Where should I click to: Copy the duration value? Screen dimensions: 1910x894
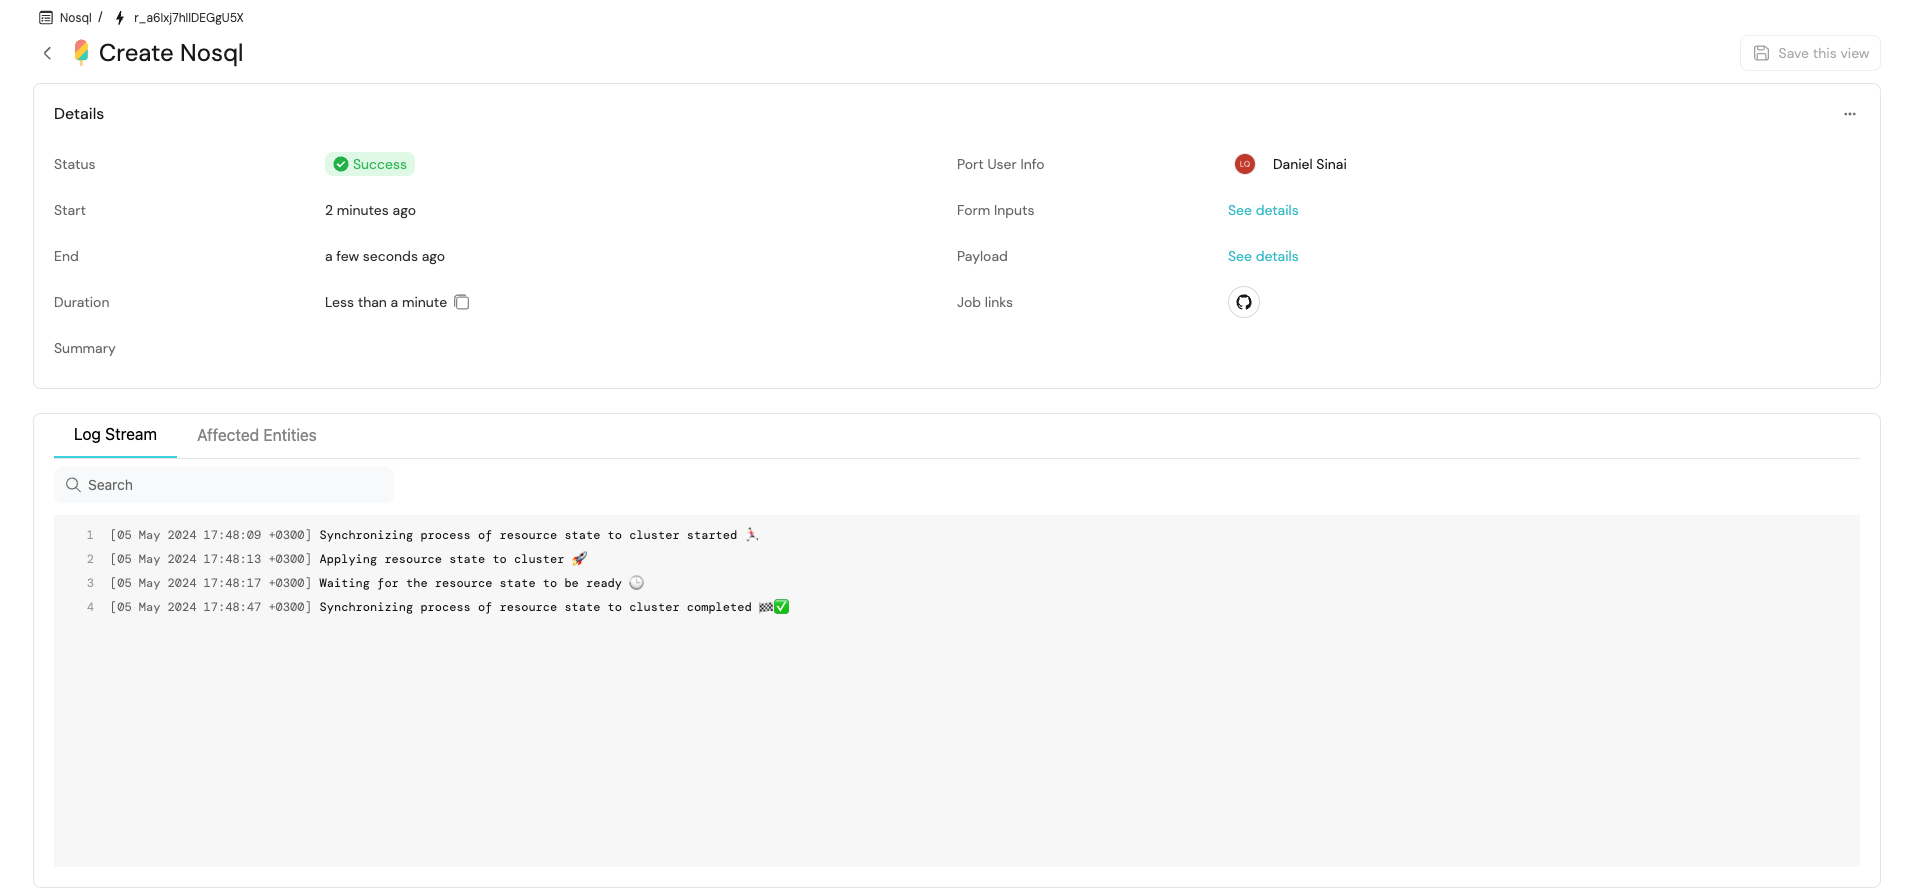coord(462,302)
